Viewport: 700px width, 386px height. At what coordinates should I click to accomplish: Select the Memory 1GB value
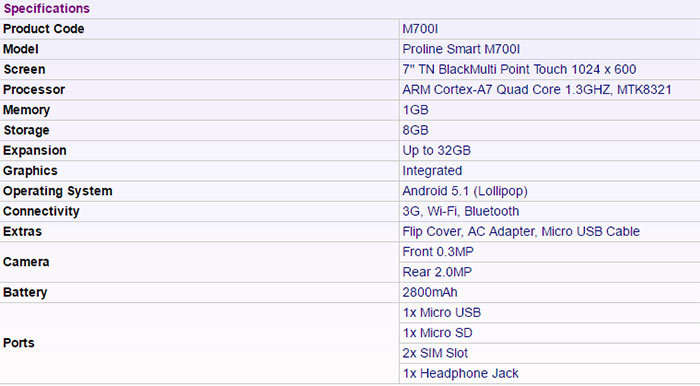(416, 110)
